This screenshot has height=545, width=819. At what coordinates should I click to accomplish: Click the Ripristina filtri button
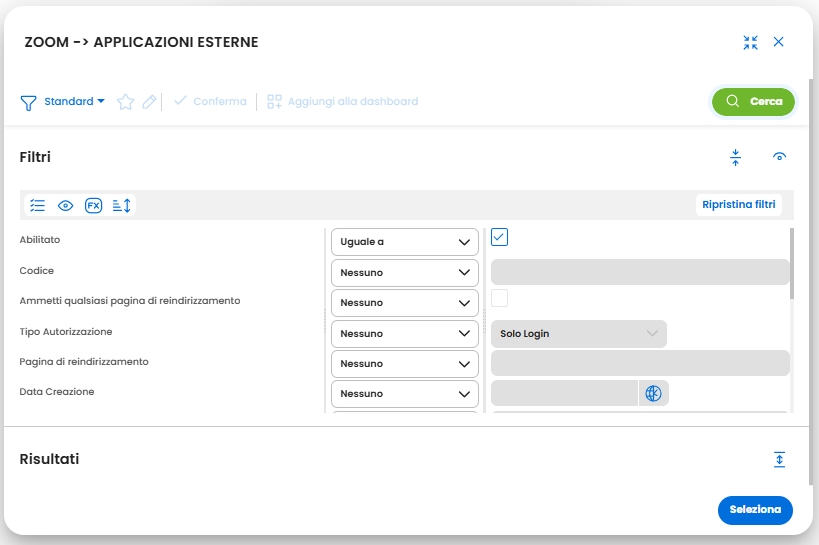[739, 205]
